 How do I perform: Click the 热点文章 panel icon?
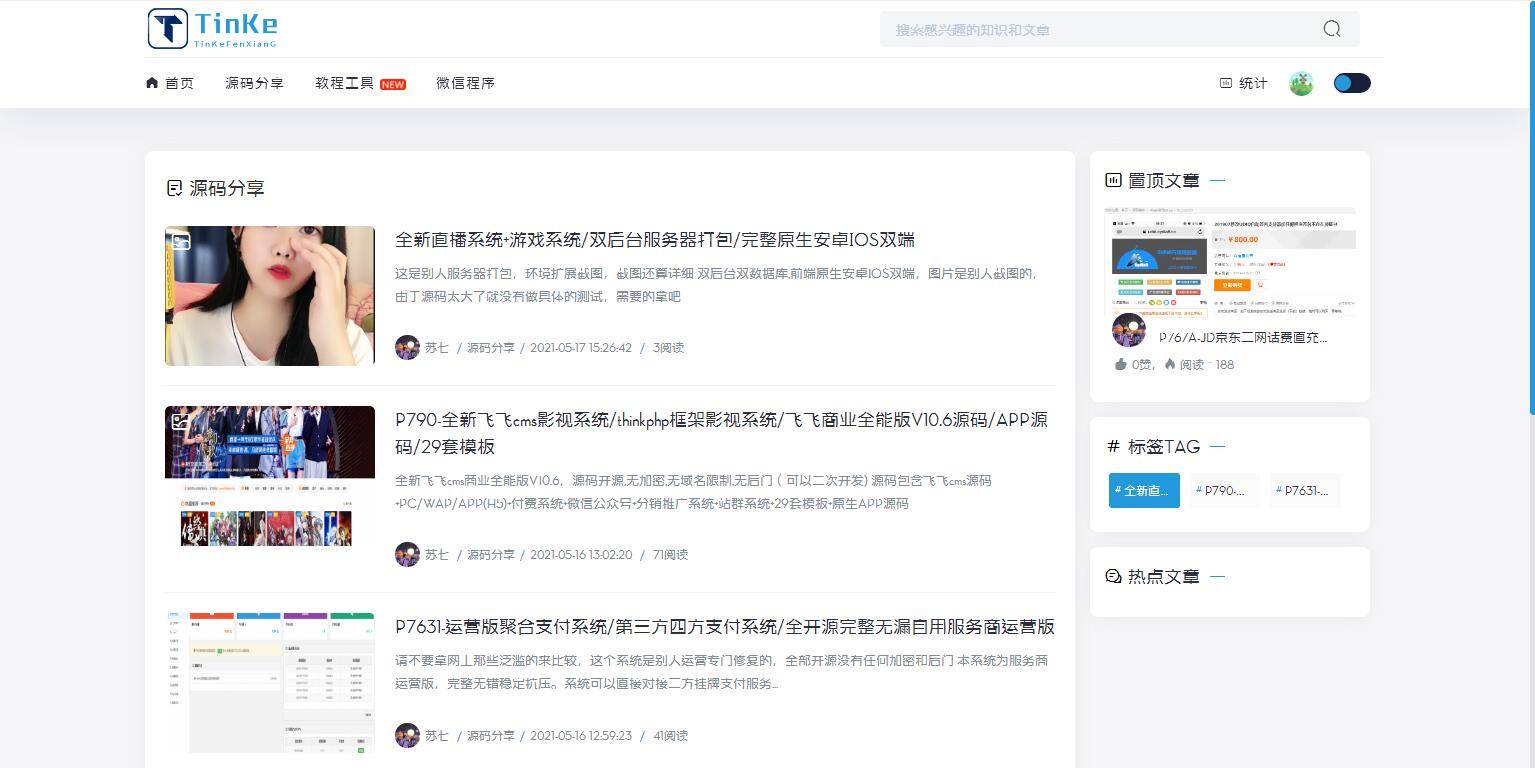tap(1112, 576)
